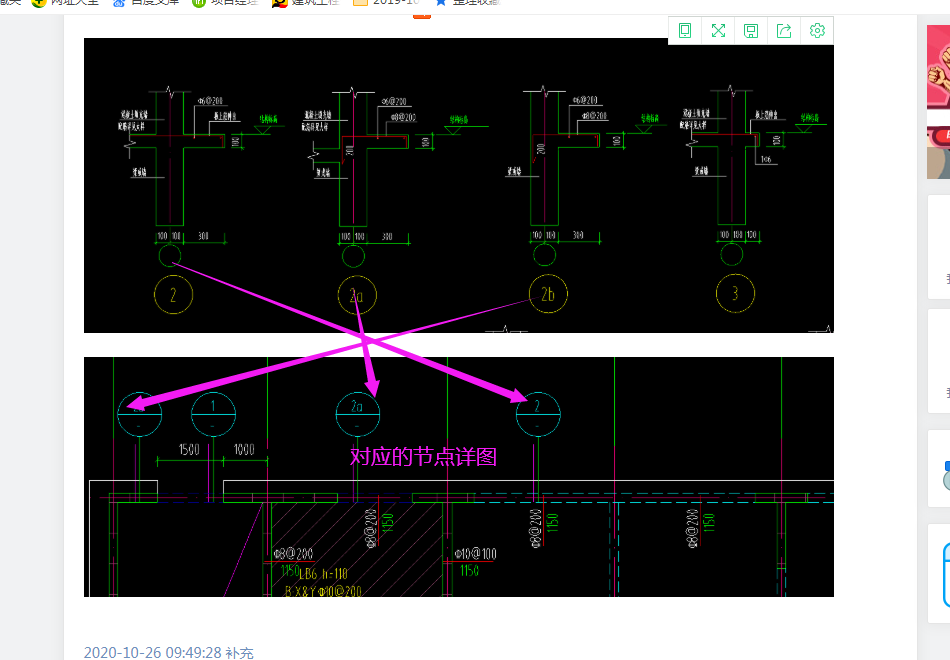Open settings gear in image toolbar
950x660 pixels.
[817, 31]
